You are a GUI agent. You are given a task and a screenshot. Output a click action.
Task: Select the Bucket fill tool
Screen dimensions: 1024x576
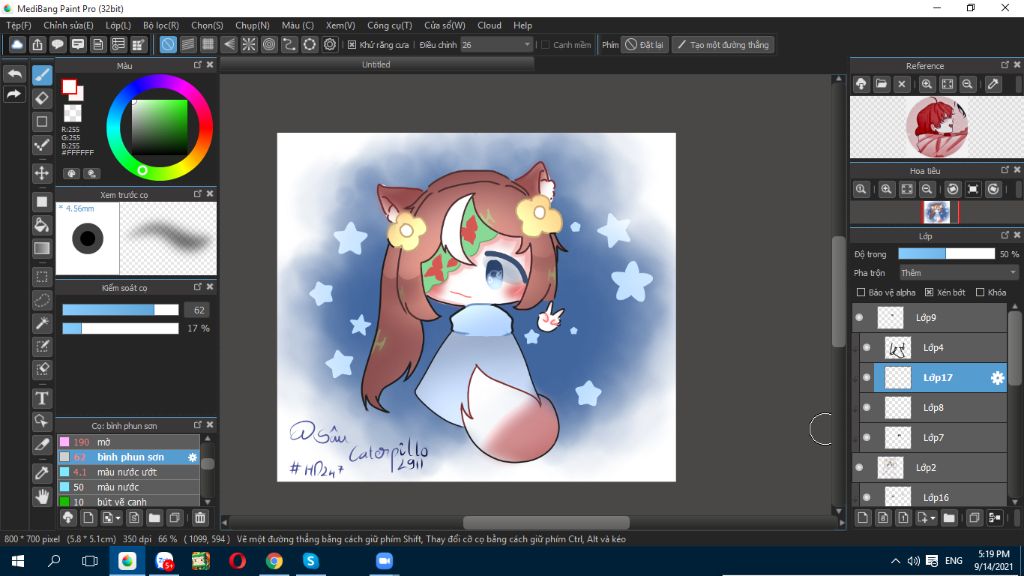tap(42, 225)
